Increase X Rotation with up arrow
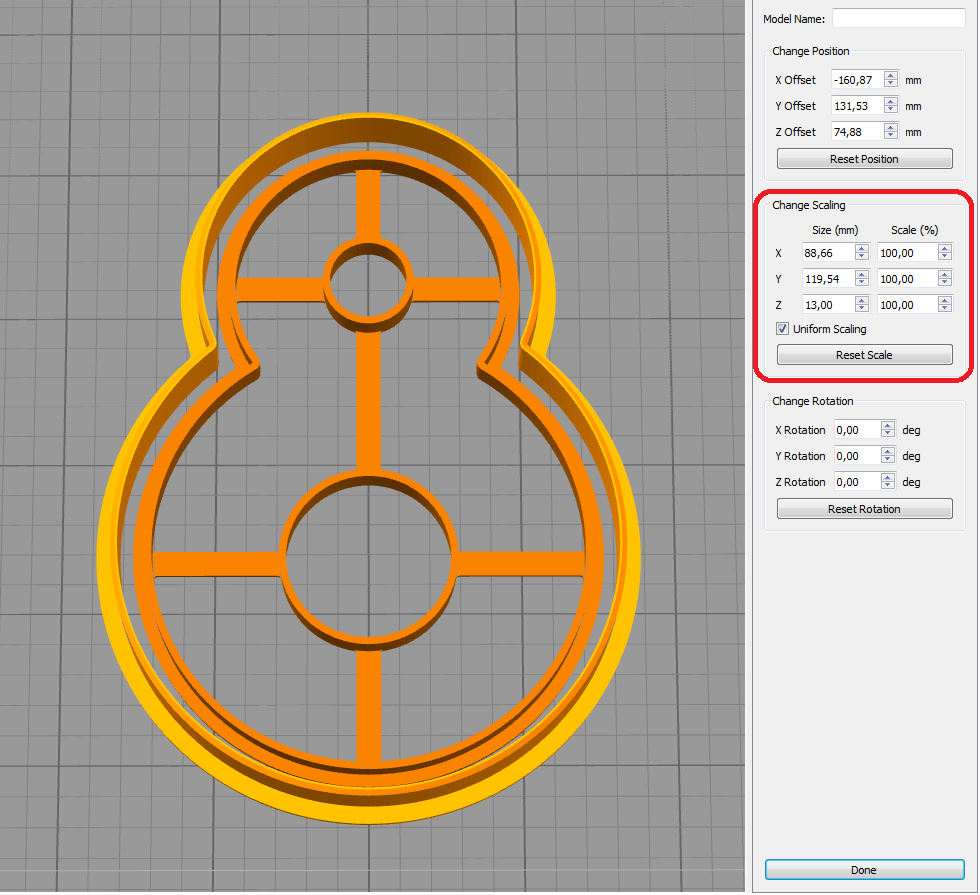The image size is (980, 895). click(888, 425)
